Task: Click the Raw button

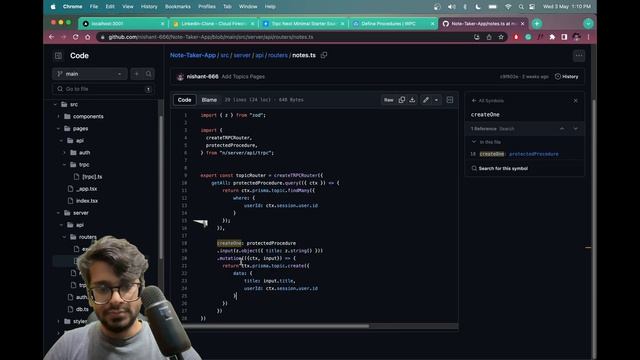Action: pyautogui.click(x=389, y=100)
